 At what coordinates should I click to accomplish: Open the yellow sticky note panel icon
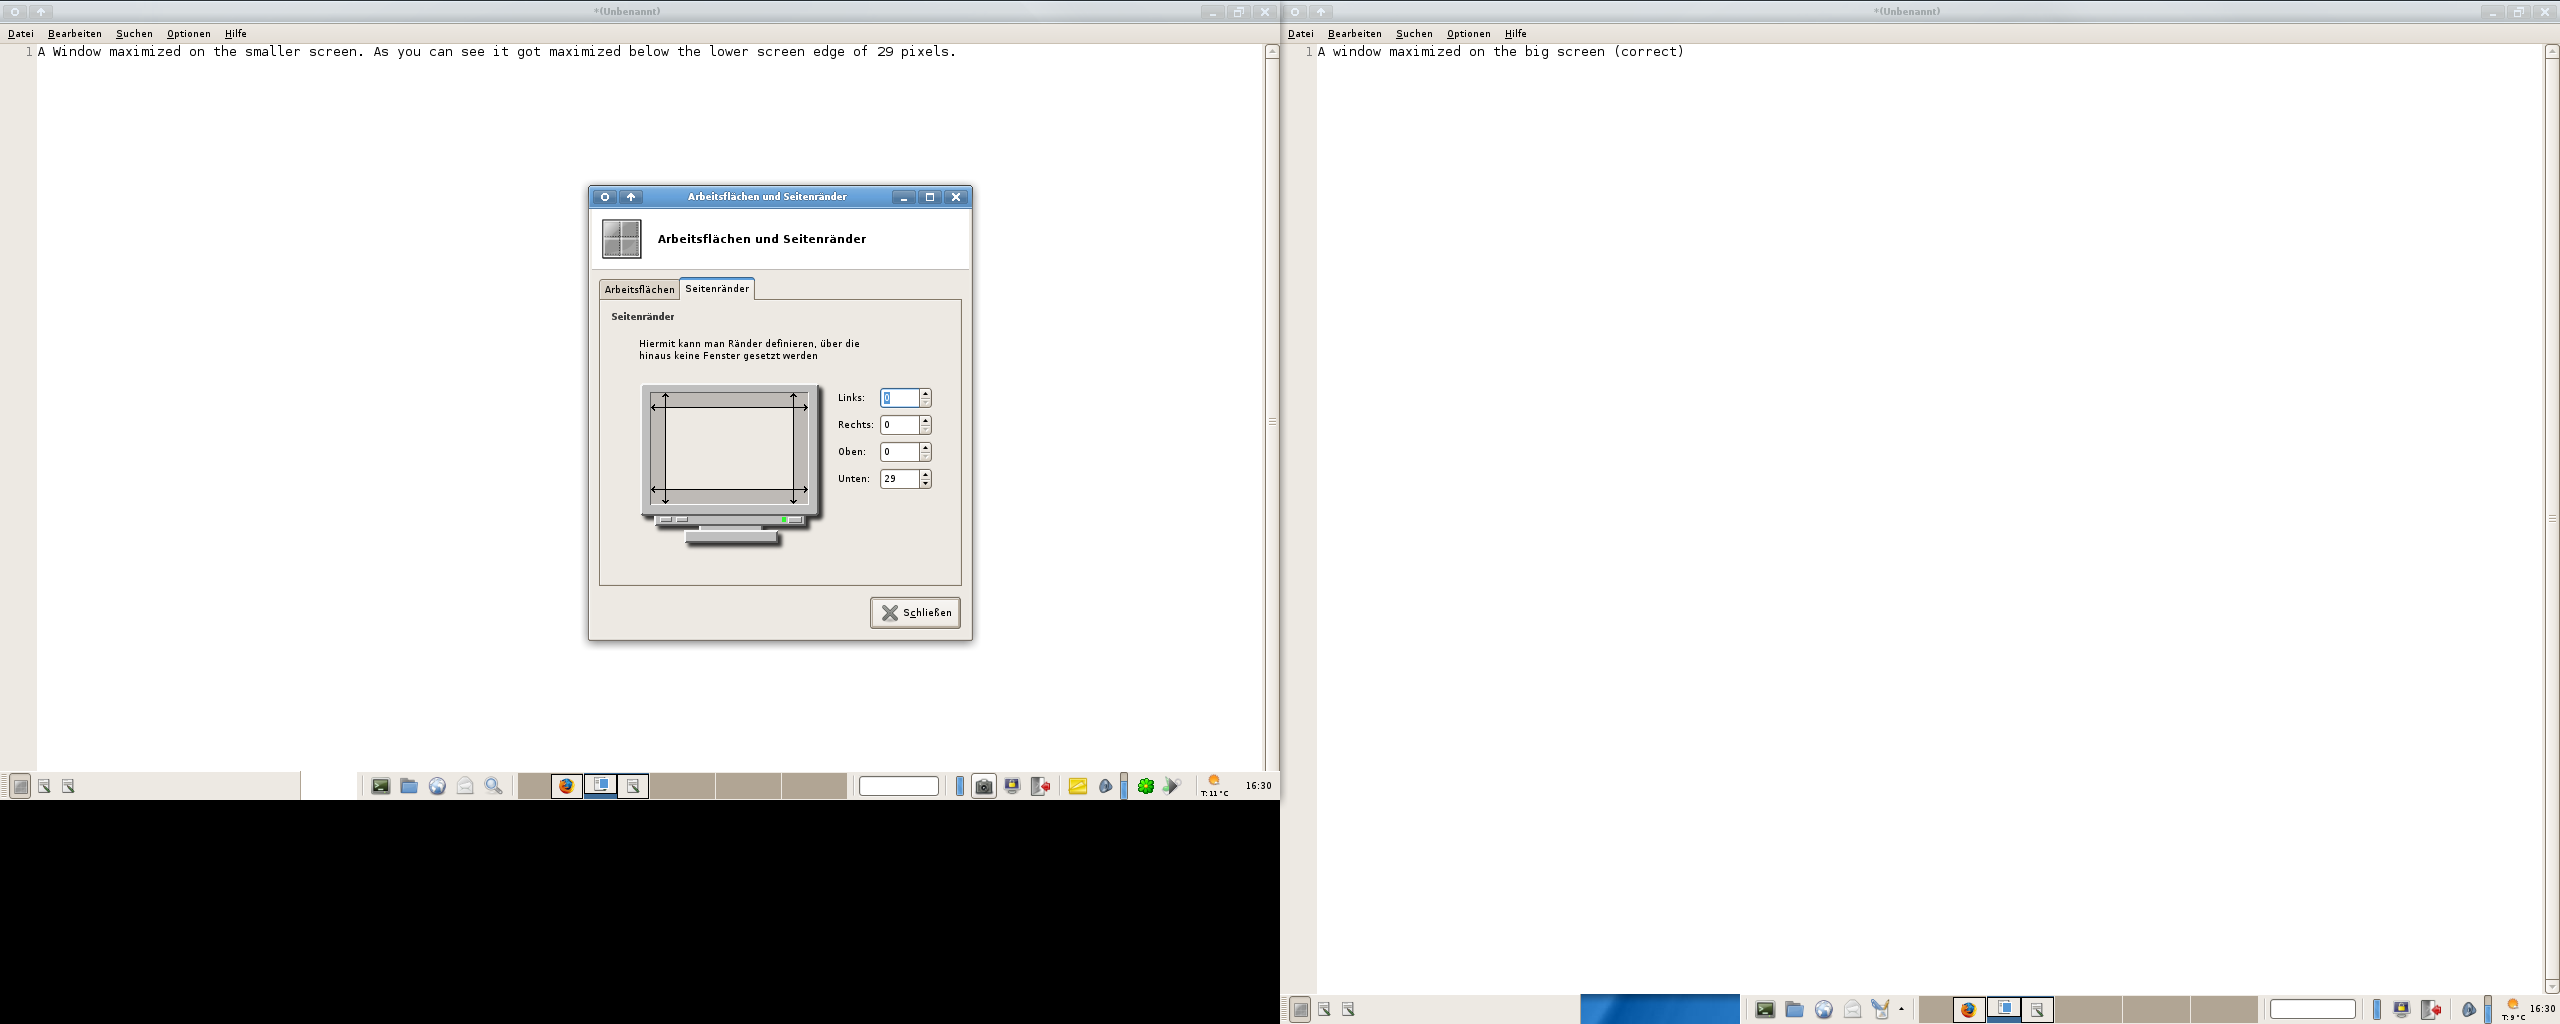1077,787
